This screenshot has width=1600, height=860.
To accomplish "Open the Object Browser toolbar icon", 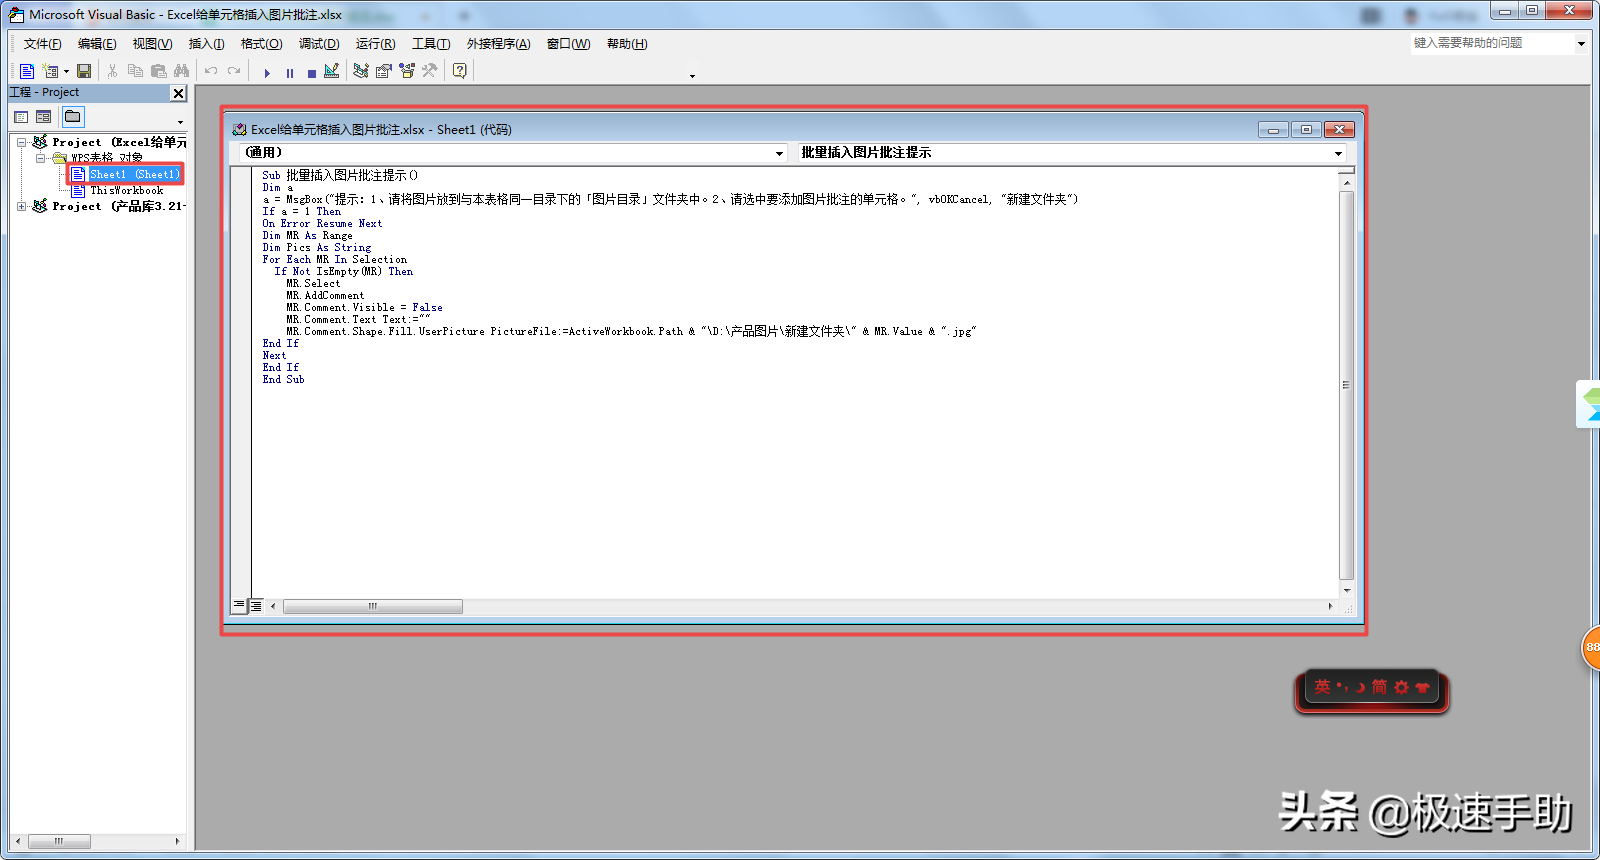I will click(407, 71).
